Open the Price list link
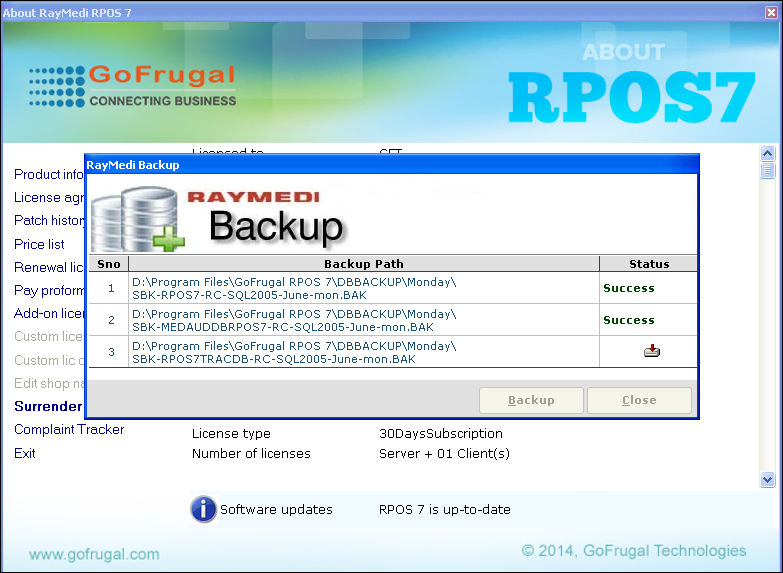 [39, 244]
